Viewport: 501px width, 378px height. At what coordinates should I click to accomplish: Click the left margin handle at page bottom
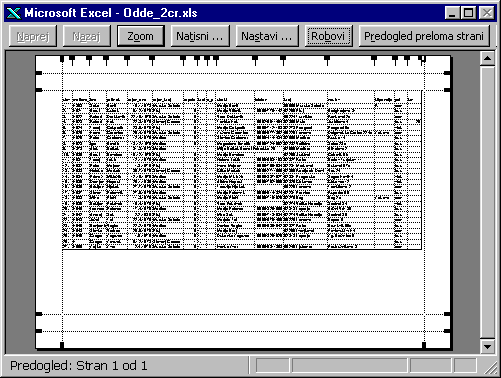[62, 345]
